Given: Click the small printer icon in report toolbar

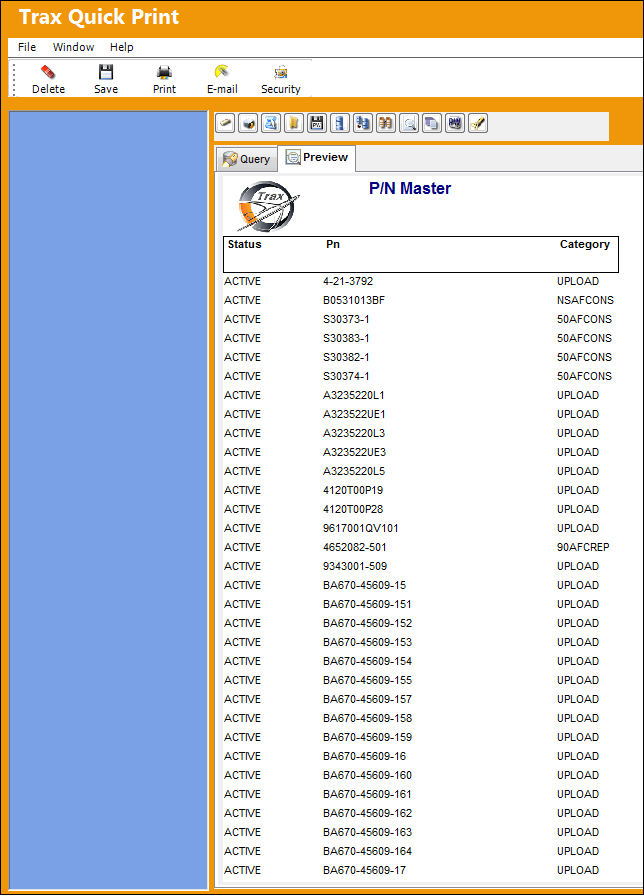Looking at the screenshot, I should [x=248, y=123].
